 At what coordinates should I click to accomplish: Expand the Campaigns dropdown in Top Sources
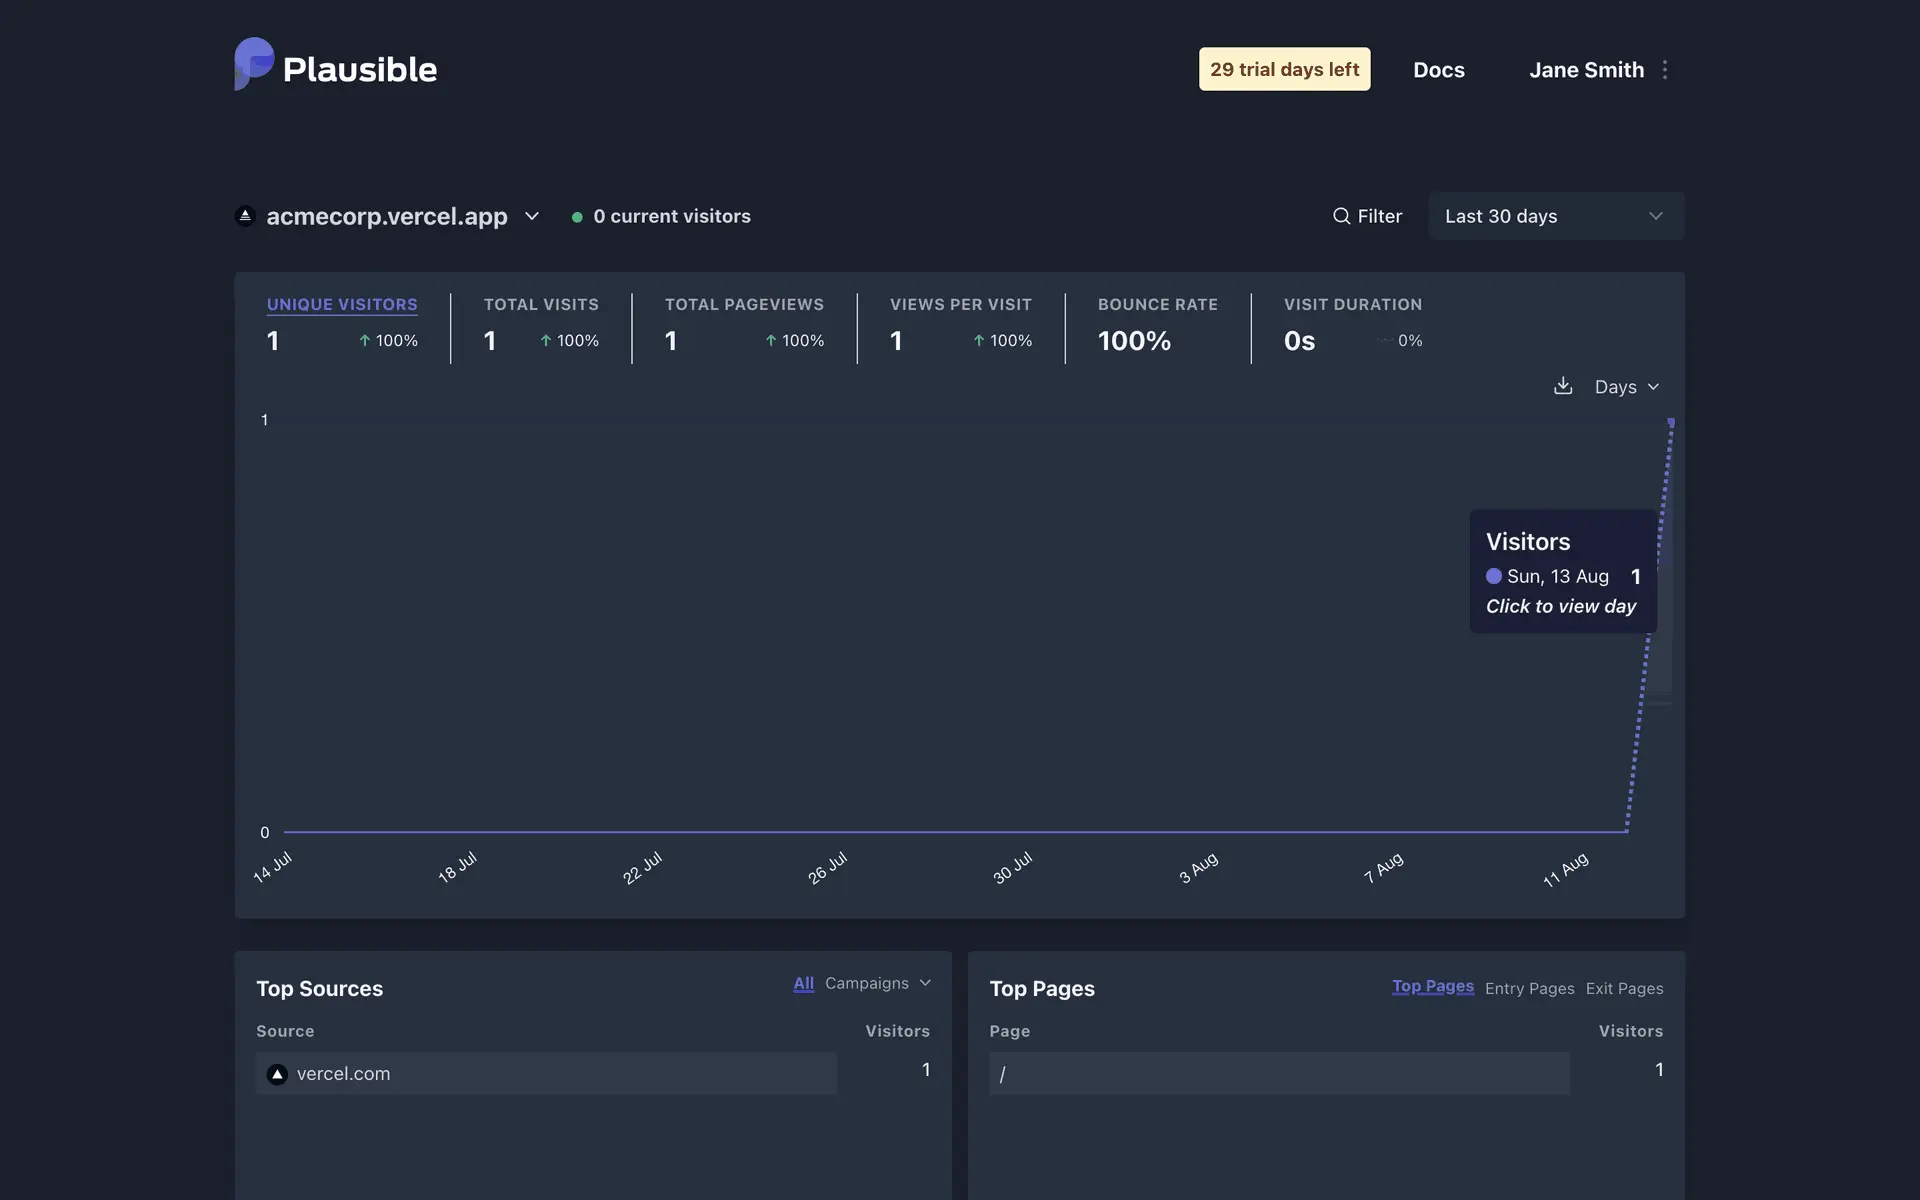click(877, 983)
